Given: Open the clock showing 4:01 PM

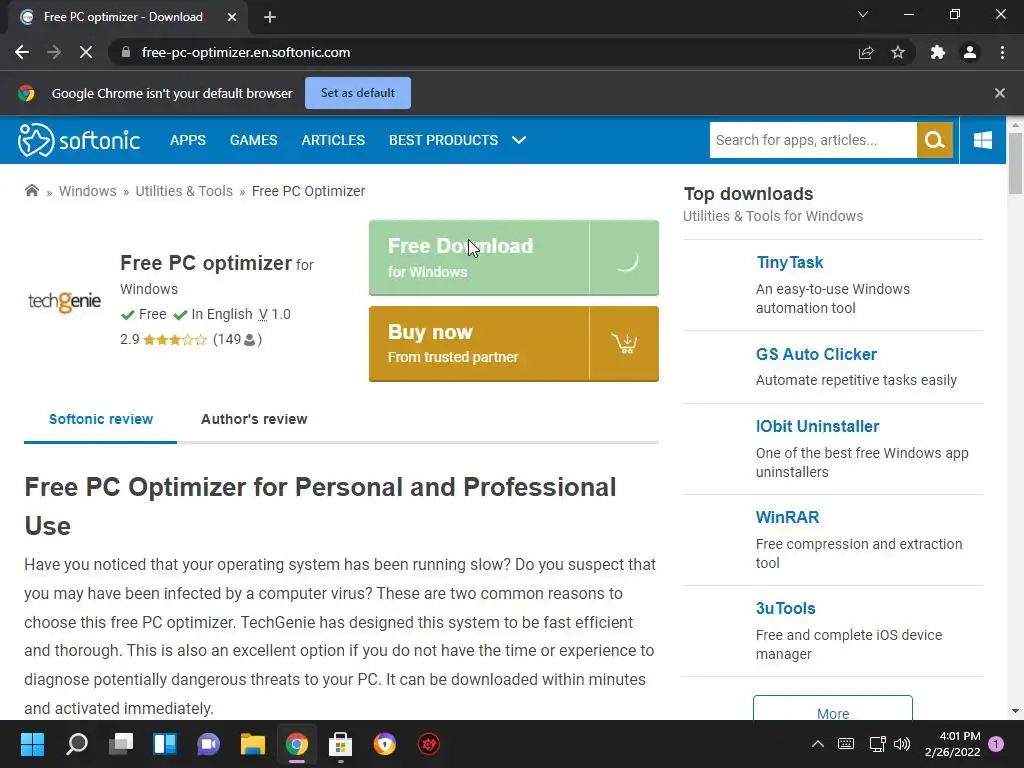Looking at the screenshot, I should point(952,744).
